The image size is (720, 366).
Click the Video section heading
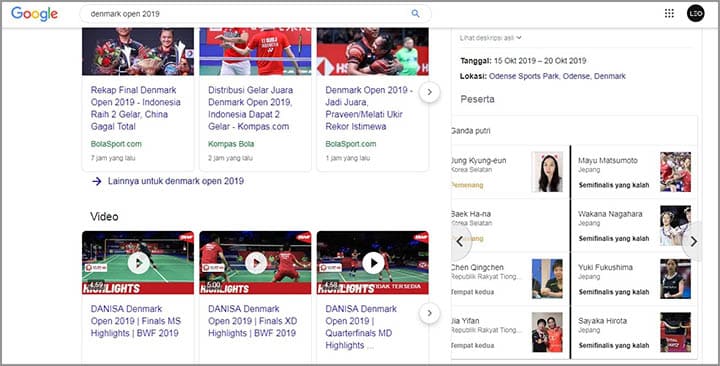[104, 216]
